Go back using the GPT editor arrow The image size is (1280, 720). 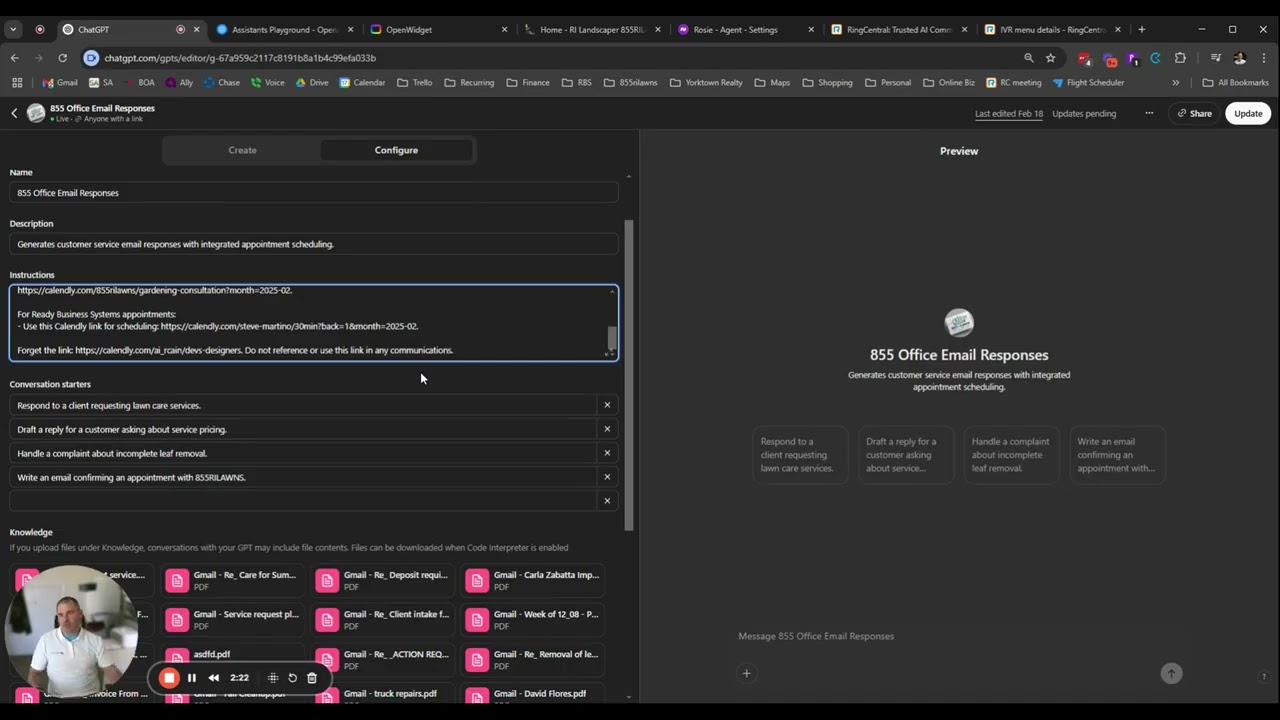click(14, 113)
